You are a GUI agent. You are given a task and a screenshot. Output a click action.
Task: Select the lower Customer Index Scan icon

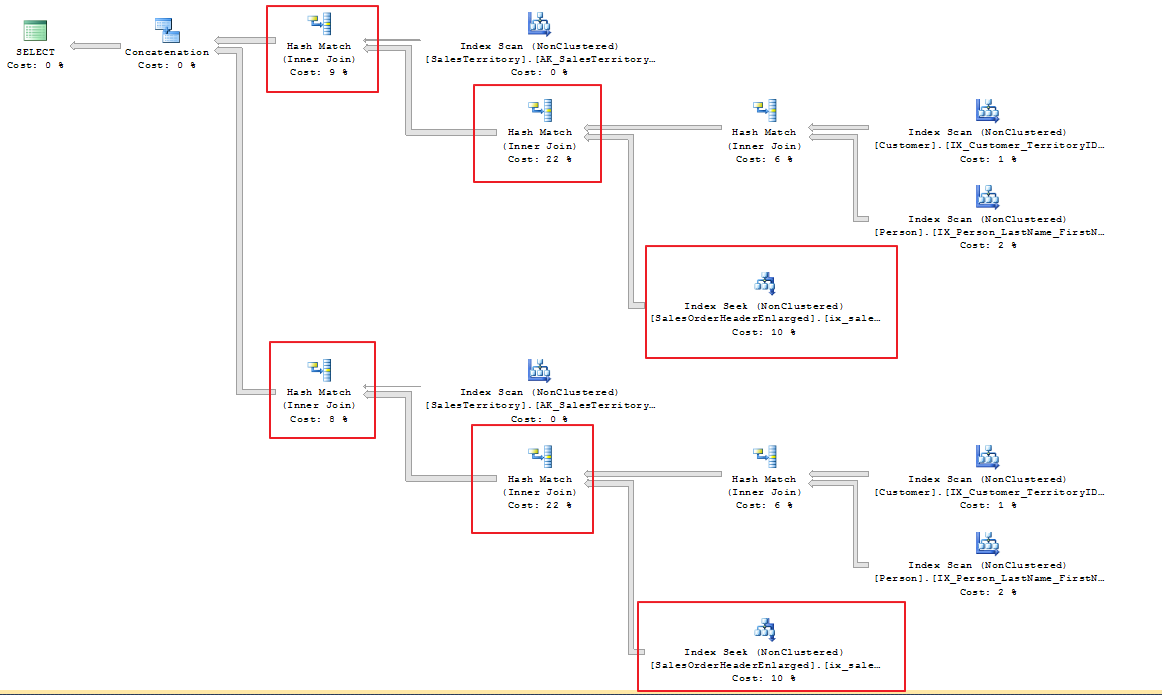coord(987,457)
